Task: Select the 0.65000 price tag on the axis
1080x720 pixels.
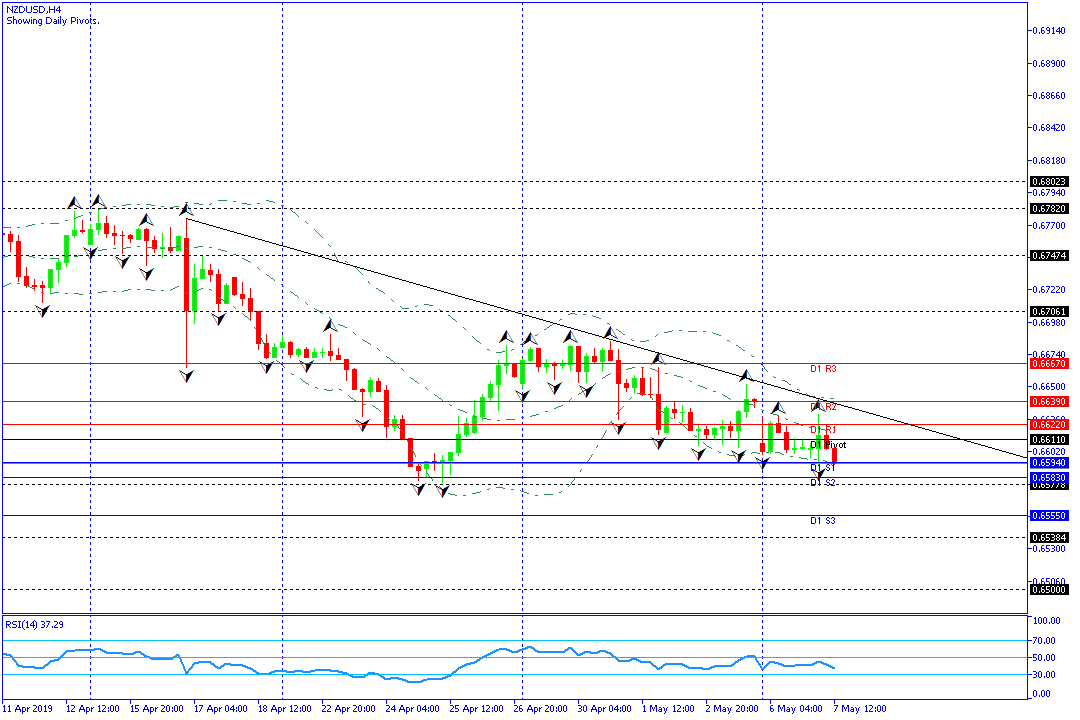Action: coord(1048,589)
